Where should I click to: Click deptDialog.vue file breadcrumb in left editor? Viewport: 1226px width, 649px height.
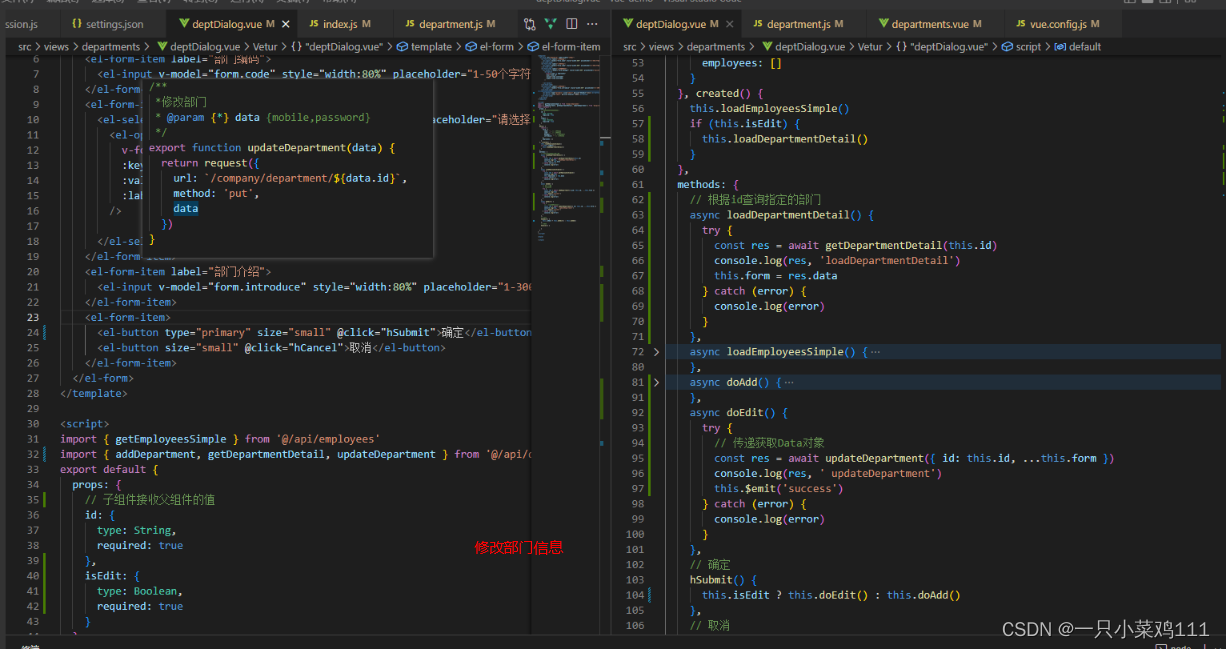click(198, 47)
